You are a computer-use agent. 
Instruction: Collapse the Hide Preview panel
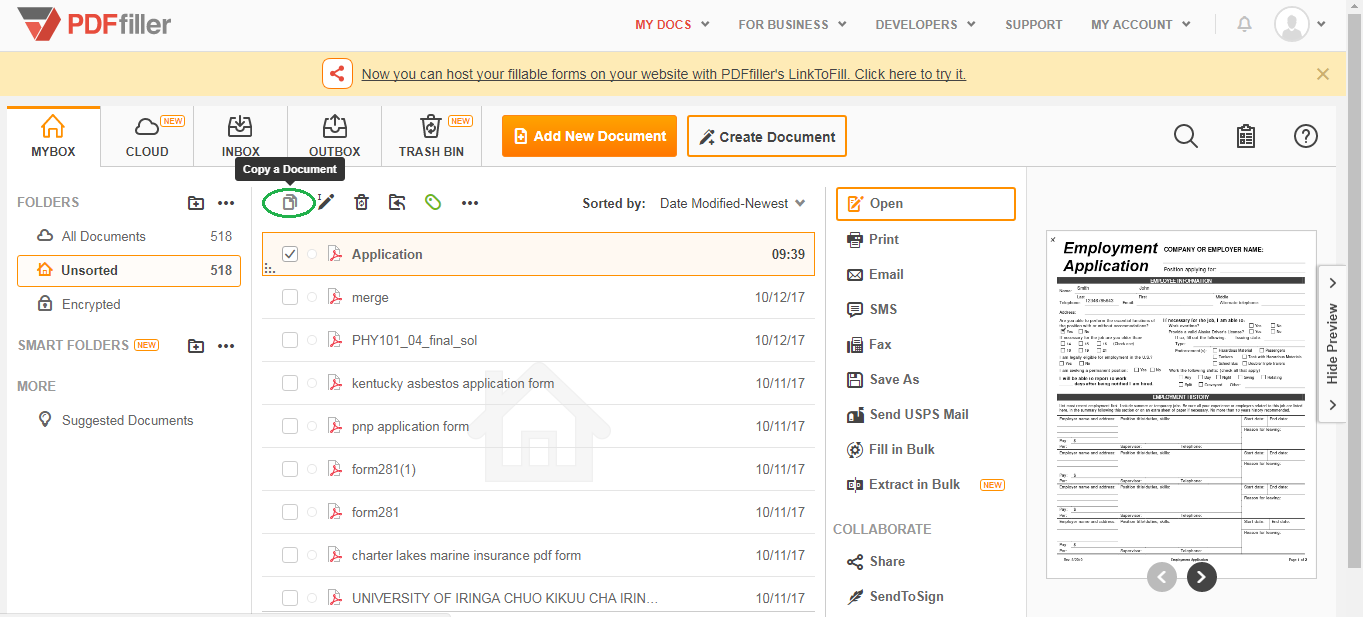click(1332, 344)
